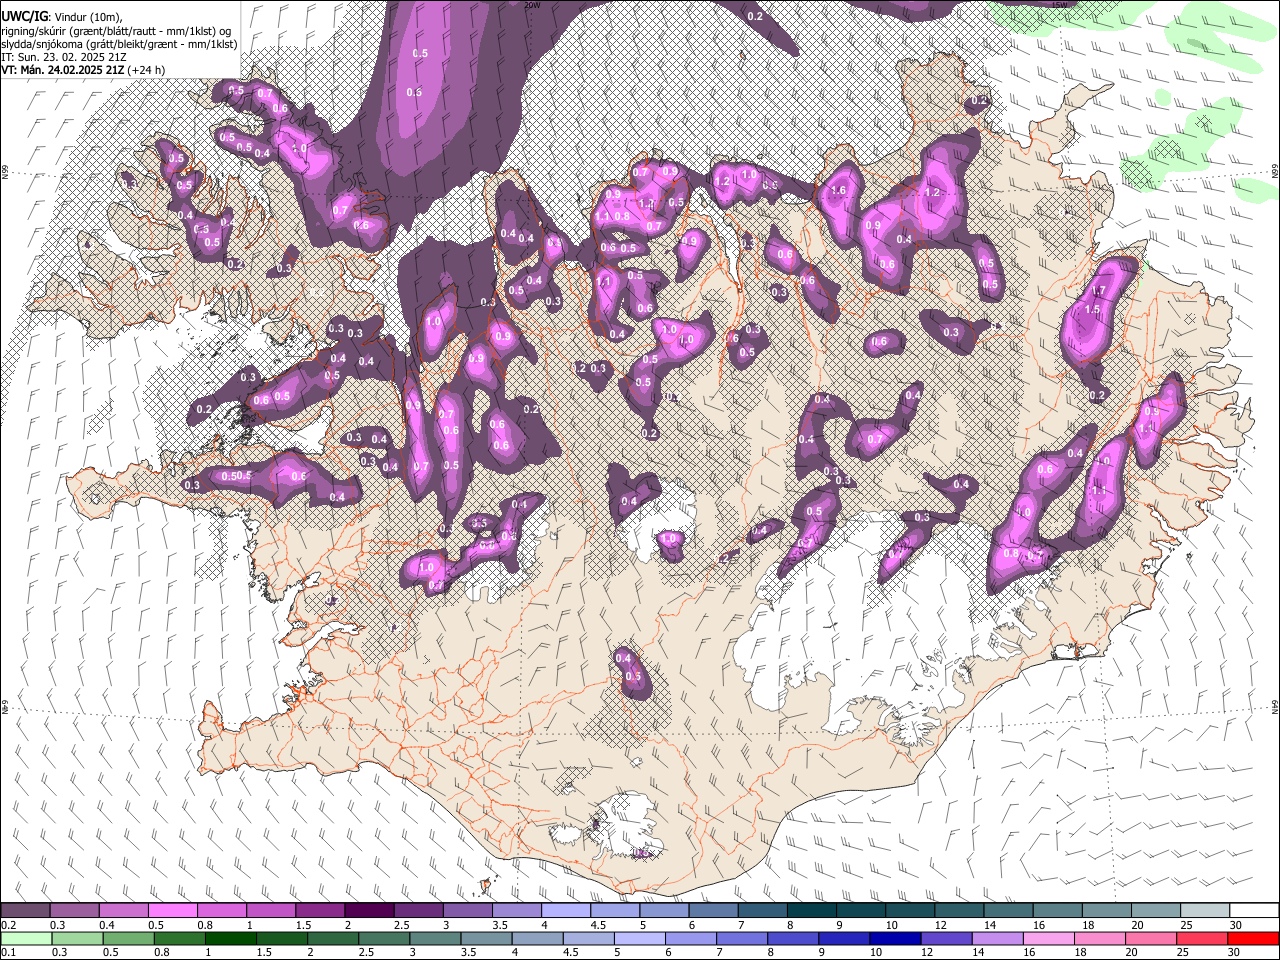Image resolution: width=1280 pixels, height=960 pixels.
Task: Click the '1.7' precipitation value in east Iceland
Action: (1097, 291)
